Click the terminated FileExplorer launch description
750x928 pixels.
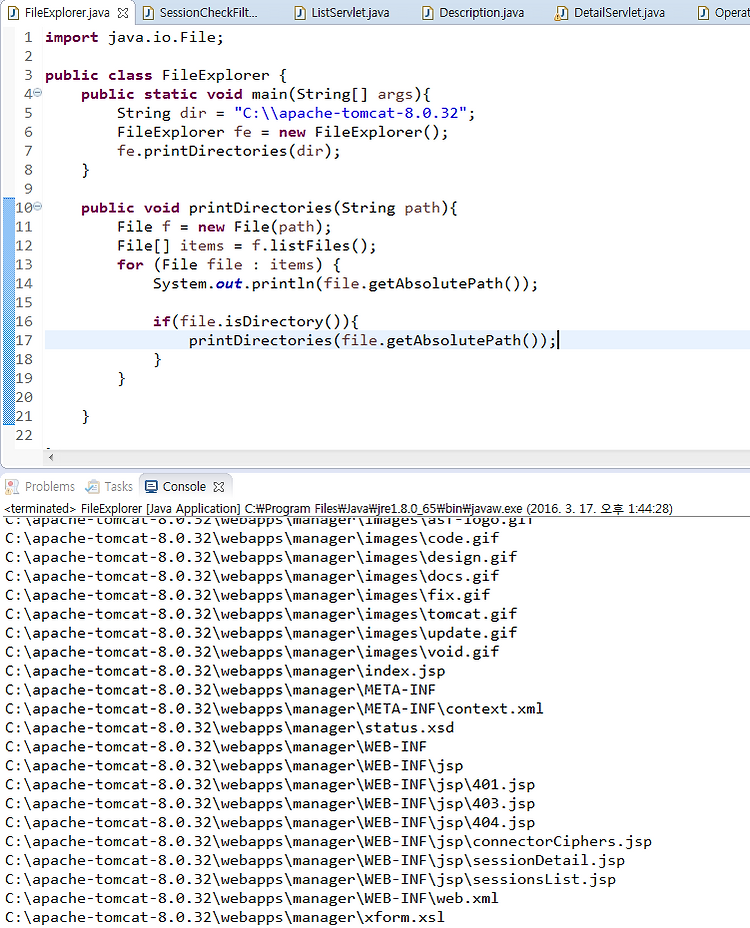coord(338,508)
